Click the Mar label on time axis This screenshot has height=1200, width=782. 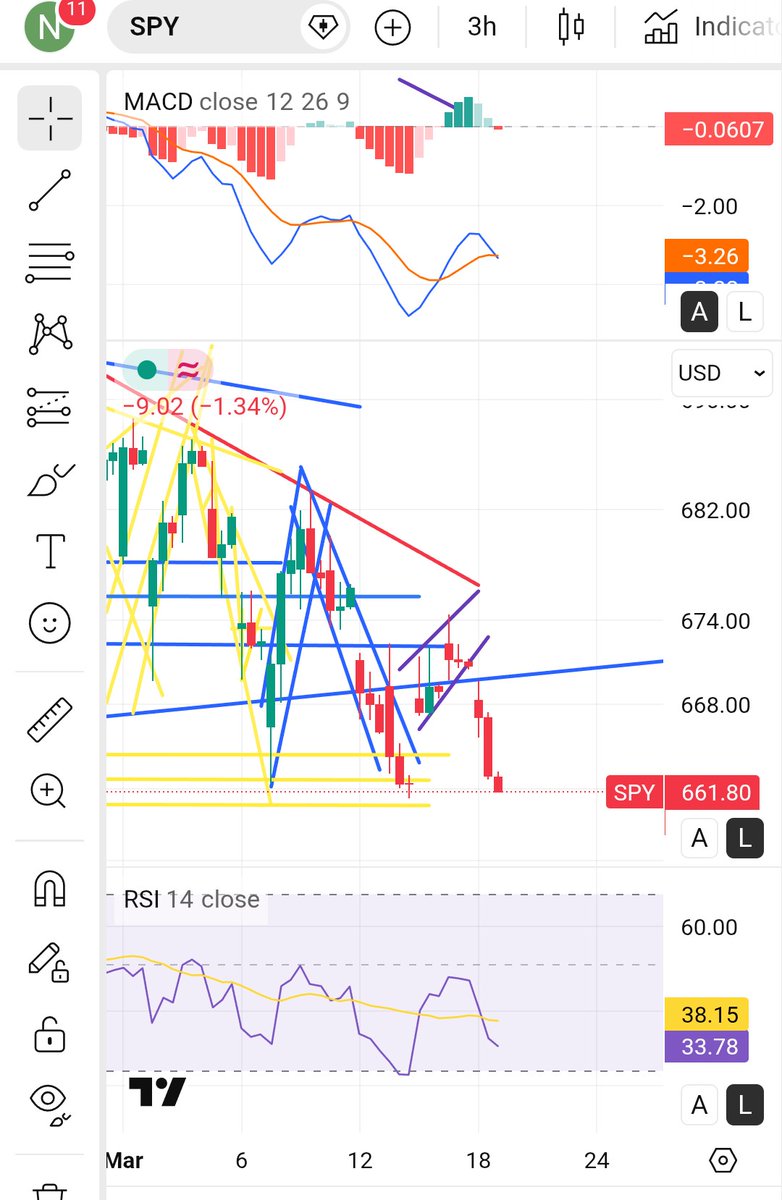124,1161
